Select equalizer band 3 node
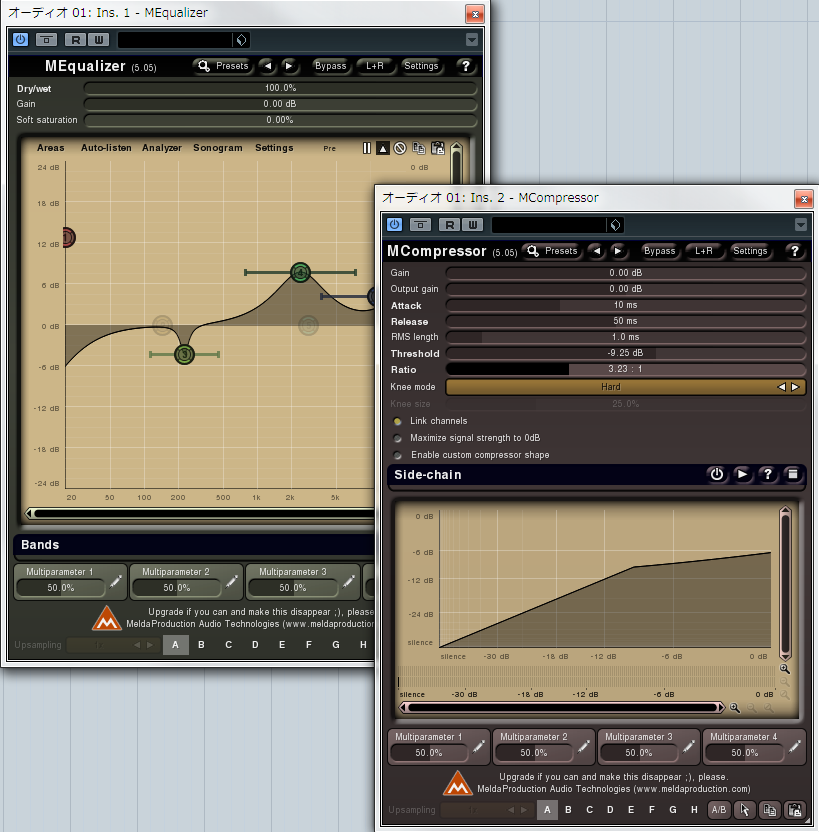 coord(185,354)
